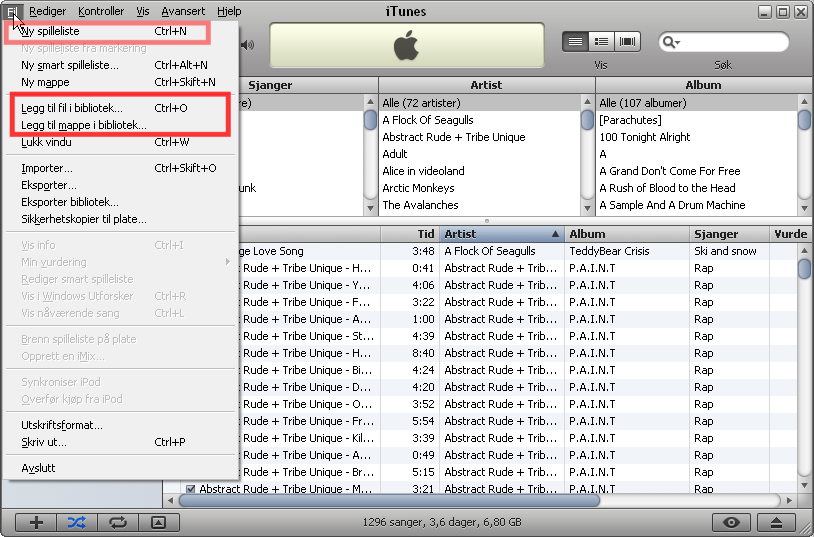Click the search magnifier icon
Screen dimensions: 814x537
[671, 42]
